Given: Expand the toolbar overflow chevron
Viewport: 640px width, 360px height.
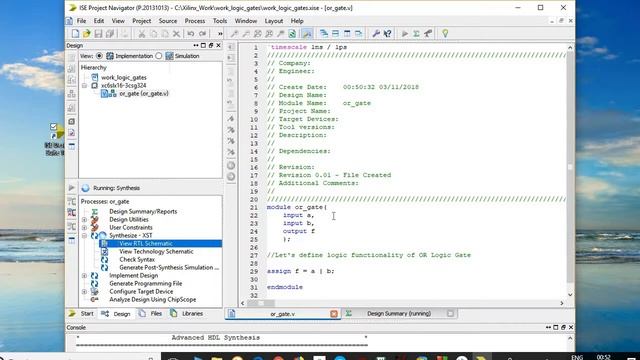Looking at the screenshot, I should click(220, 33).
